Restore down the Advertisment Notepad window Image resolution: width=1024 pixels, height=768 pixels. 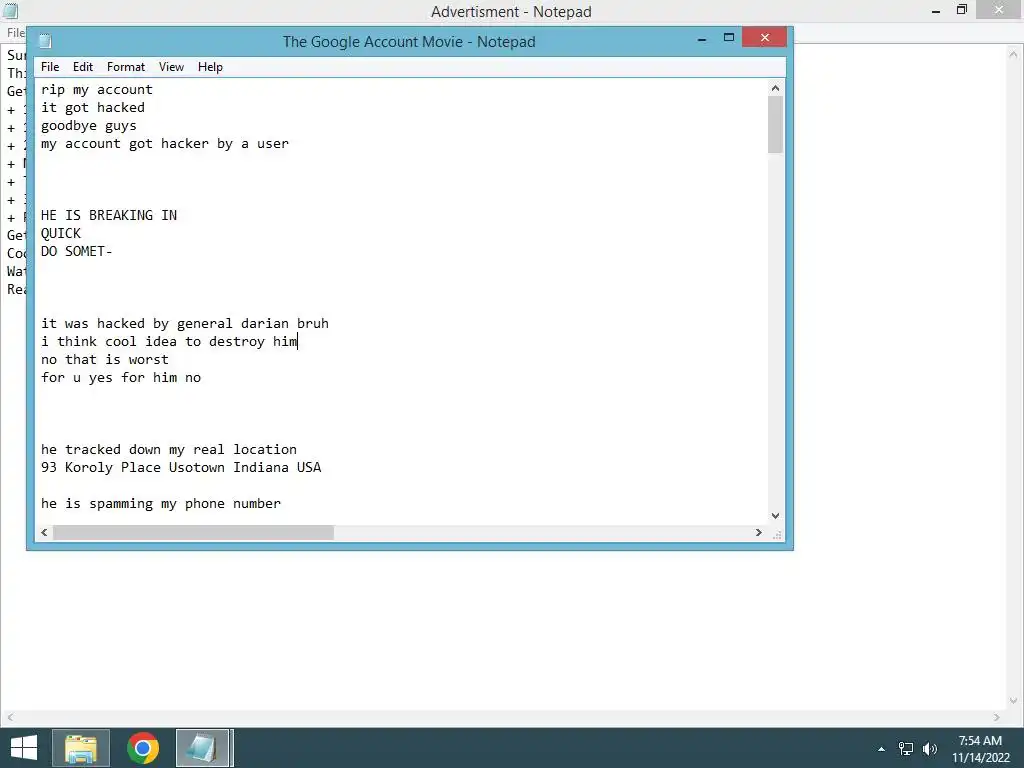(x=961, y=10)
